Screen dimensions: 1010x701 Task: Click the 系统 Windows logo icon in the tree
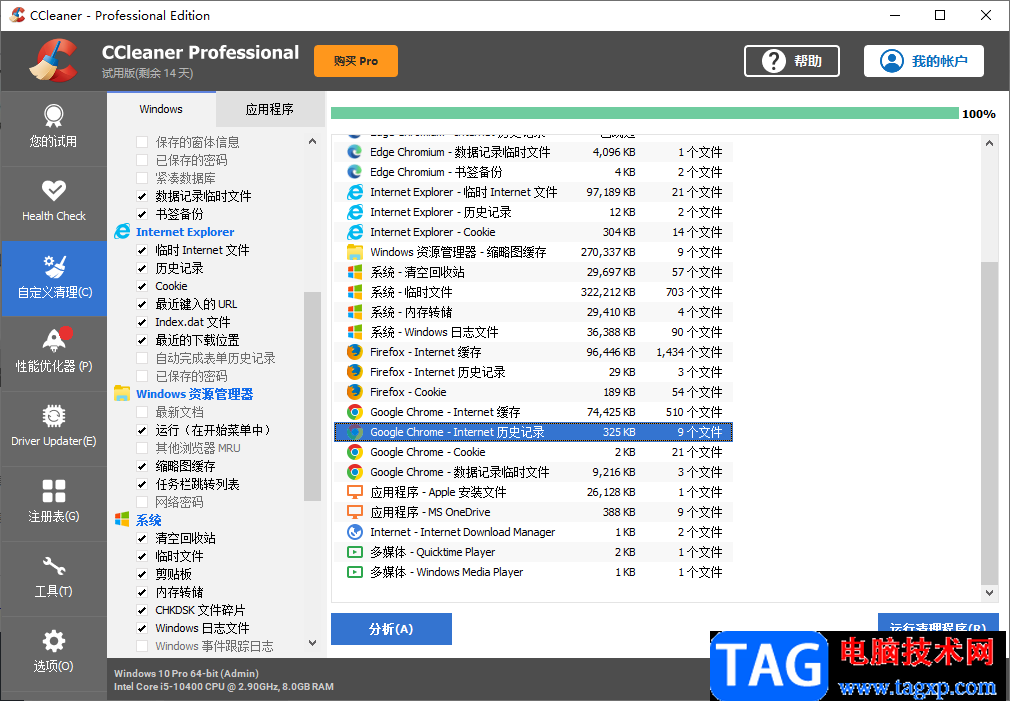click(122, 520)
